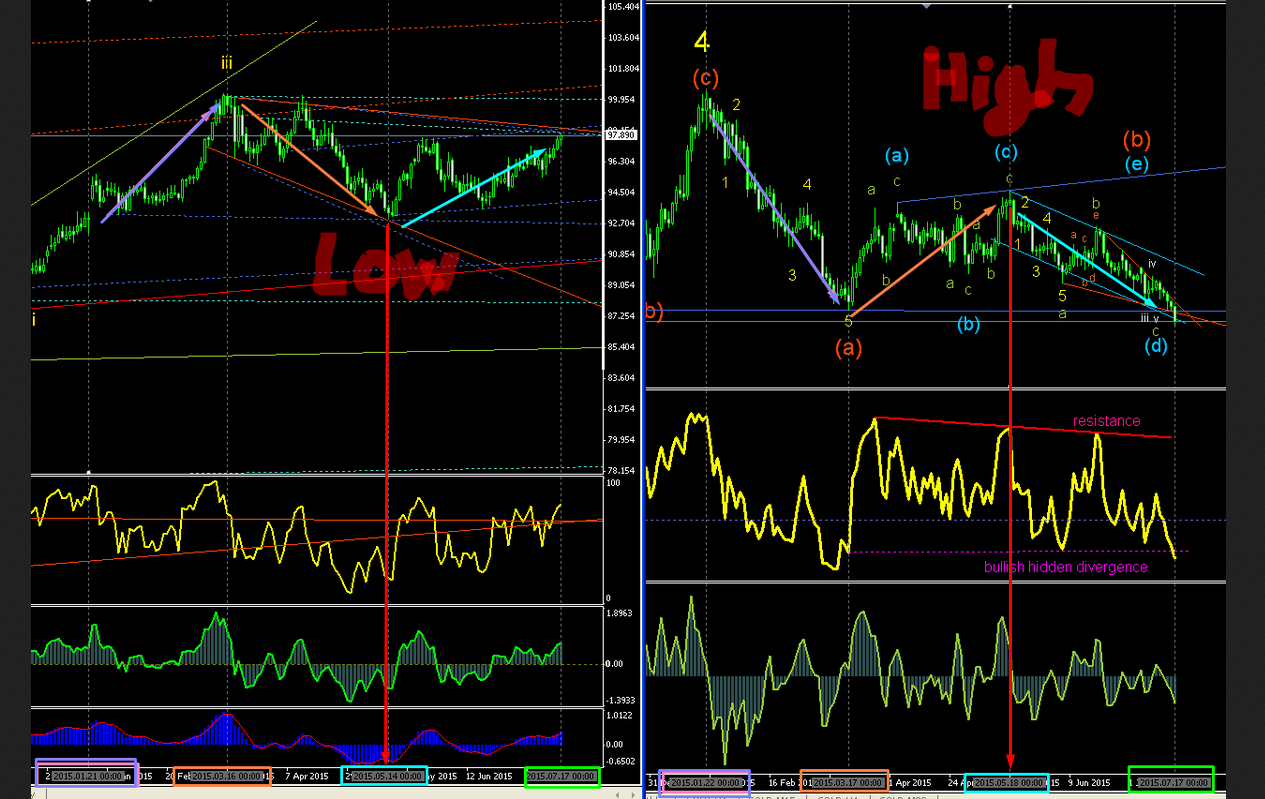Click the 83.604 price axis value
Screen dimensions: 1265x799
623,378
